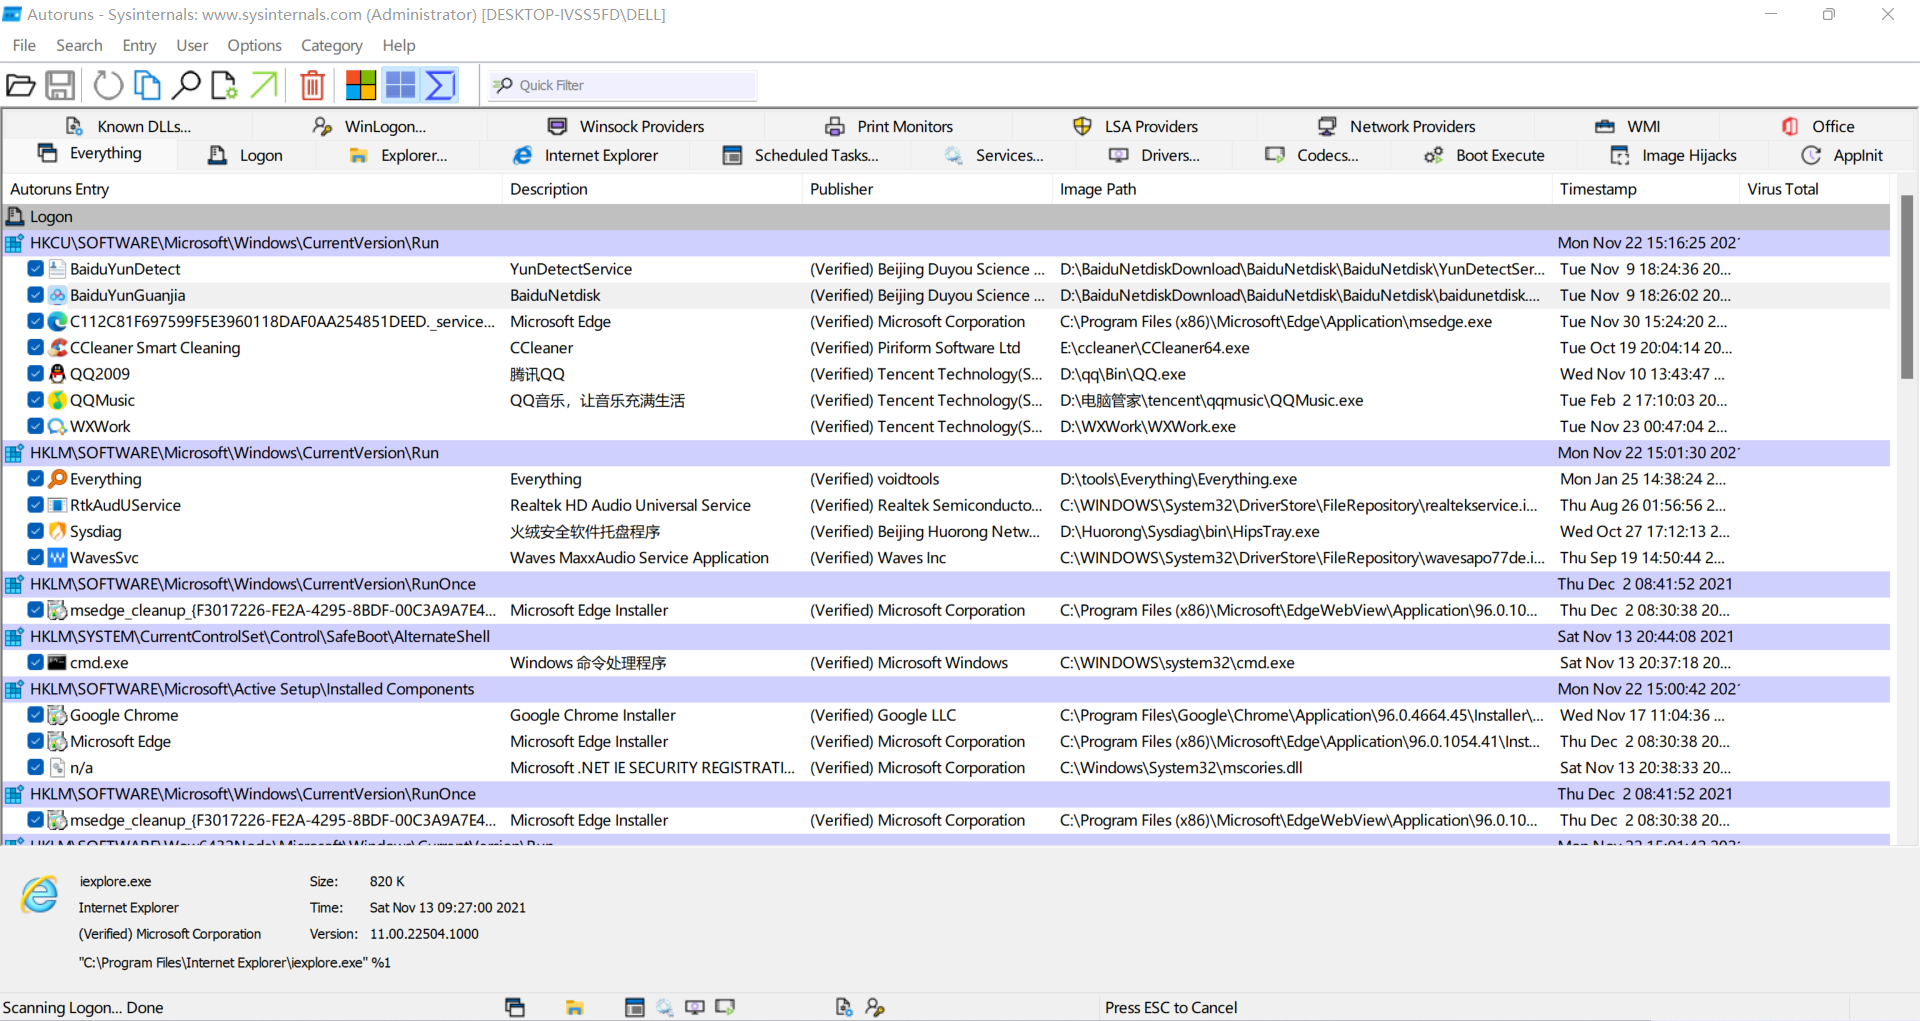The width and height of the screenshot is (1920, 1021).
Task: Sort by the Description column header
Action: point(652,189)
